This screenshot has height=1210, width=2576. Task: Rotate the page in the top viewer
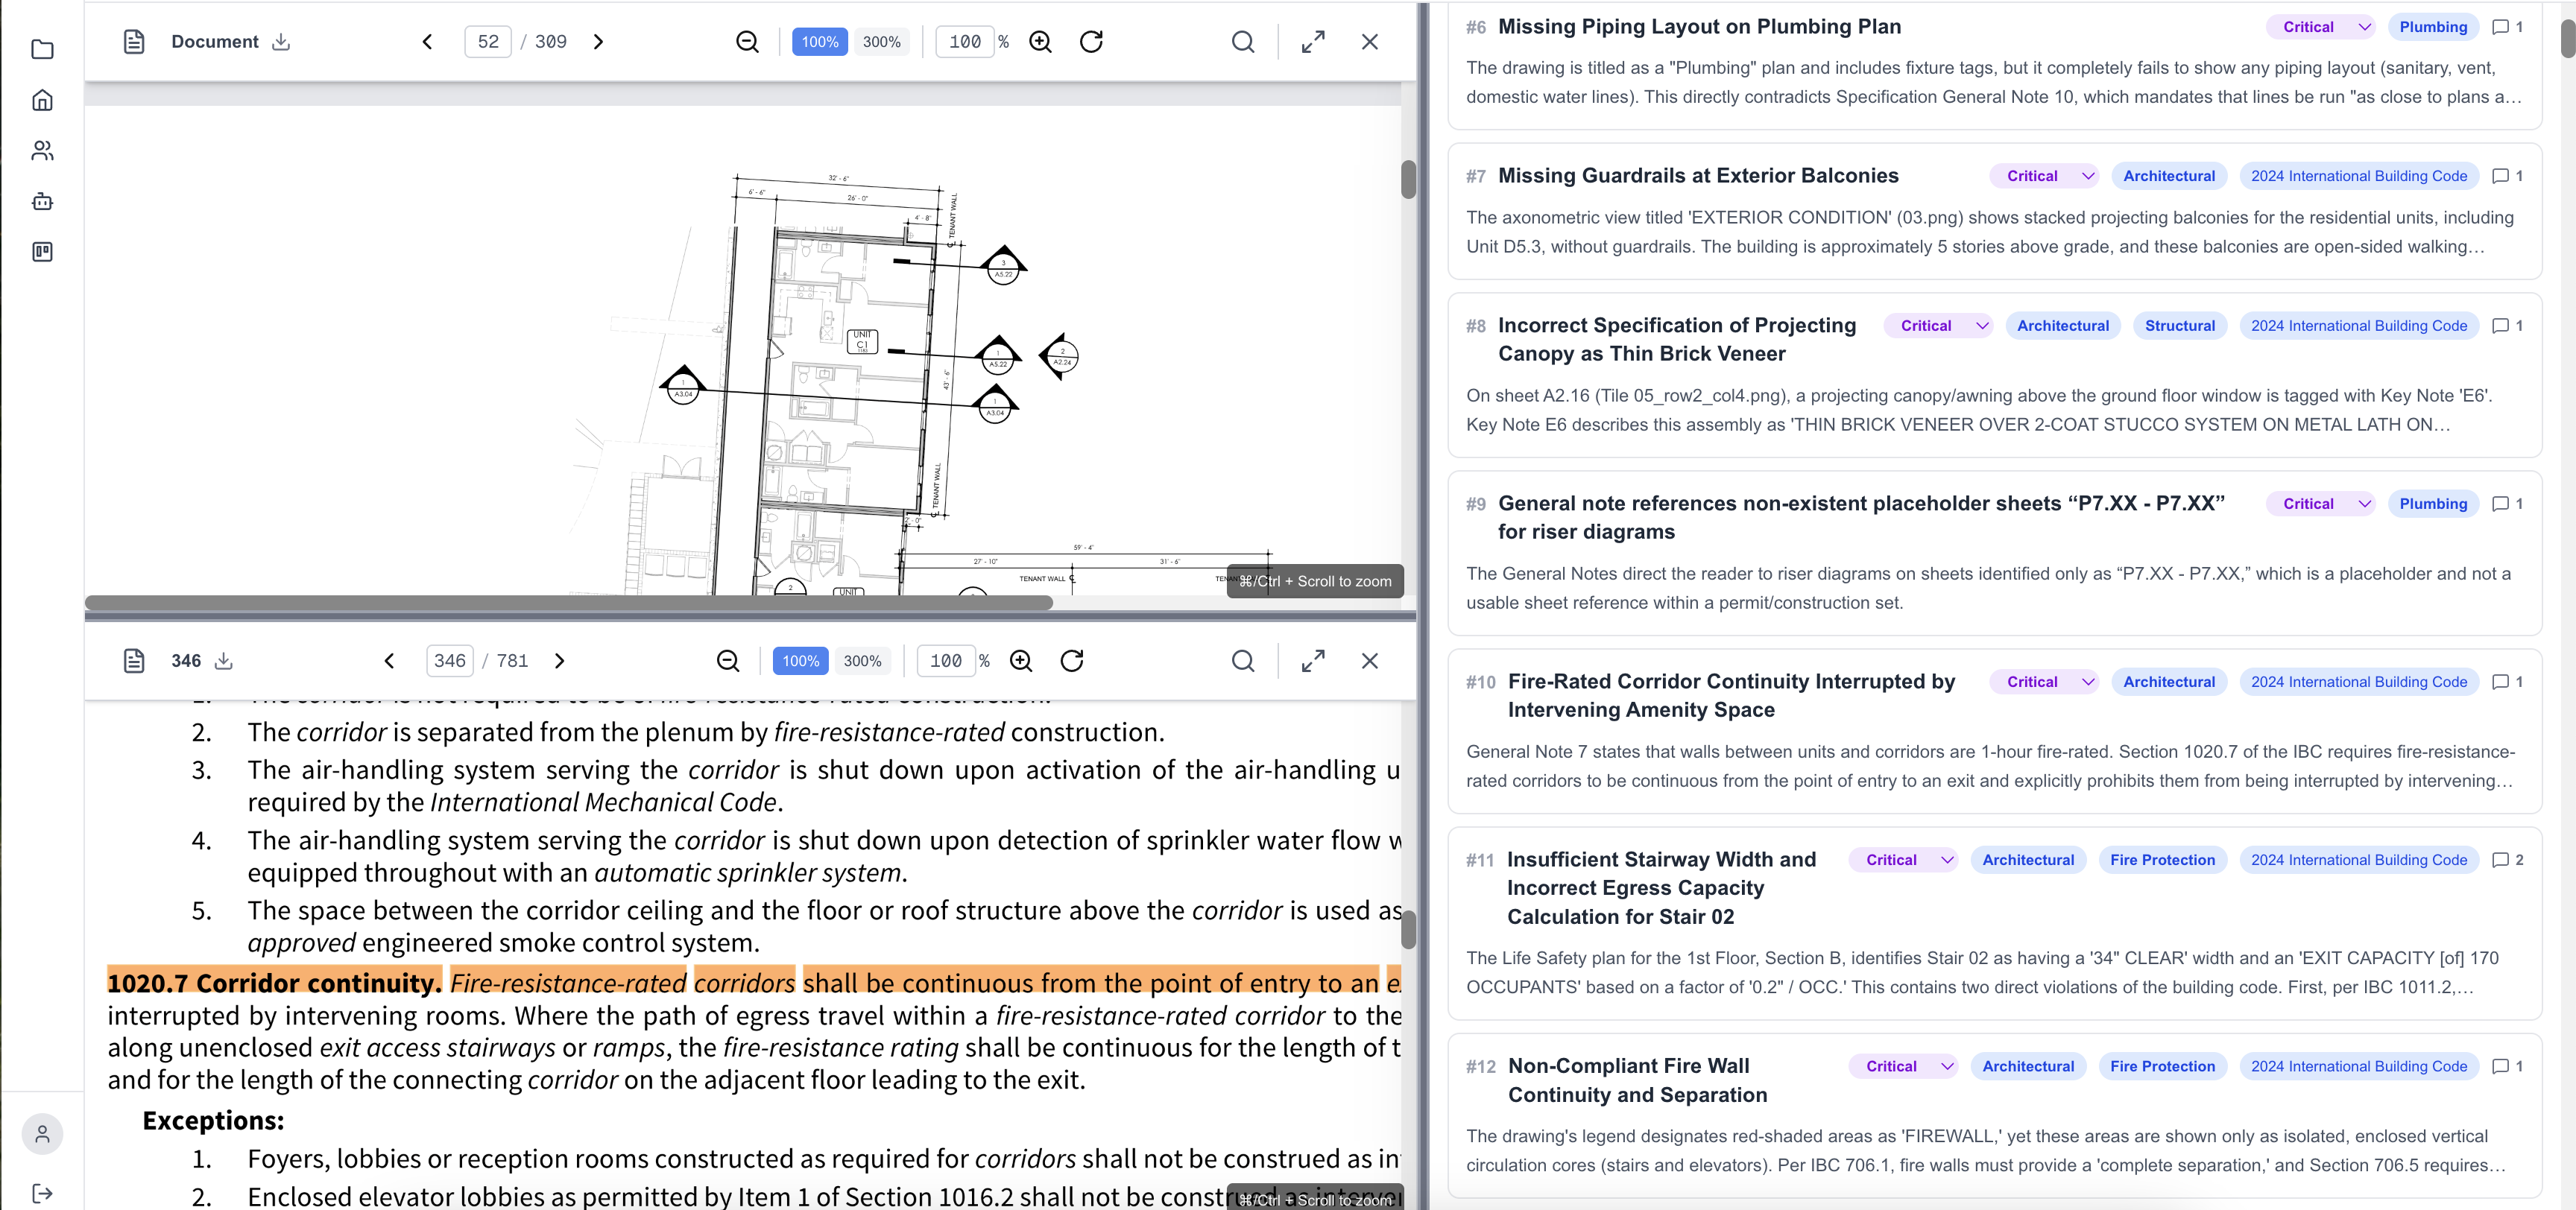point(1091,42)
